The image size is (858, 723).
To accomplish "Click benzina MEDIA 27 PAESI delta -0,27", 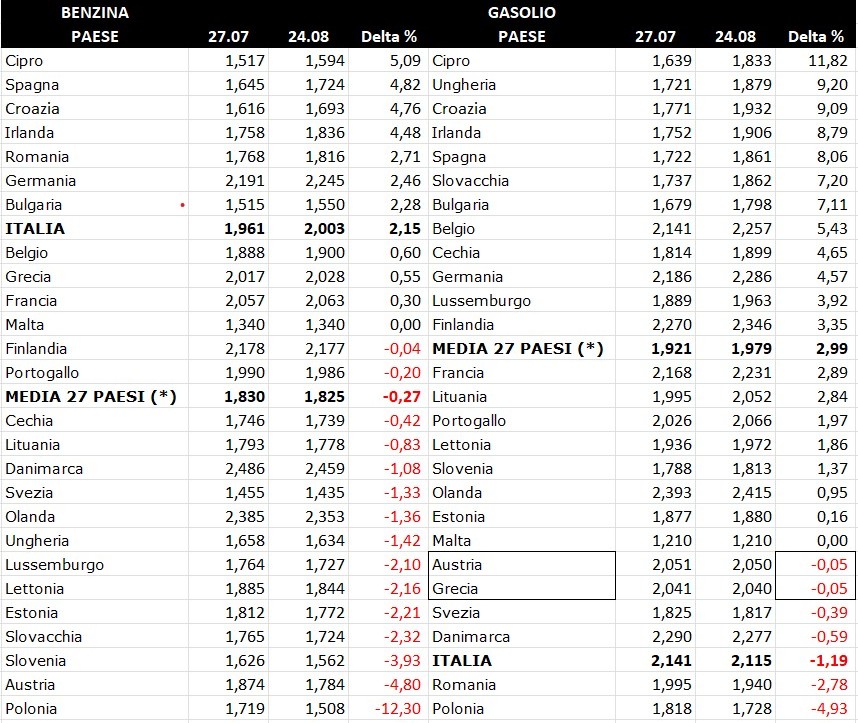I will click(x=388, y=397).
